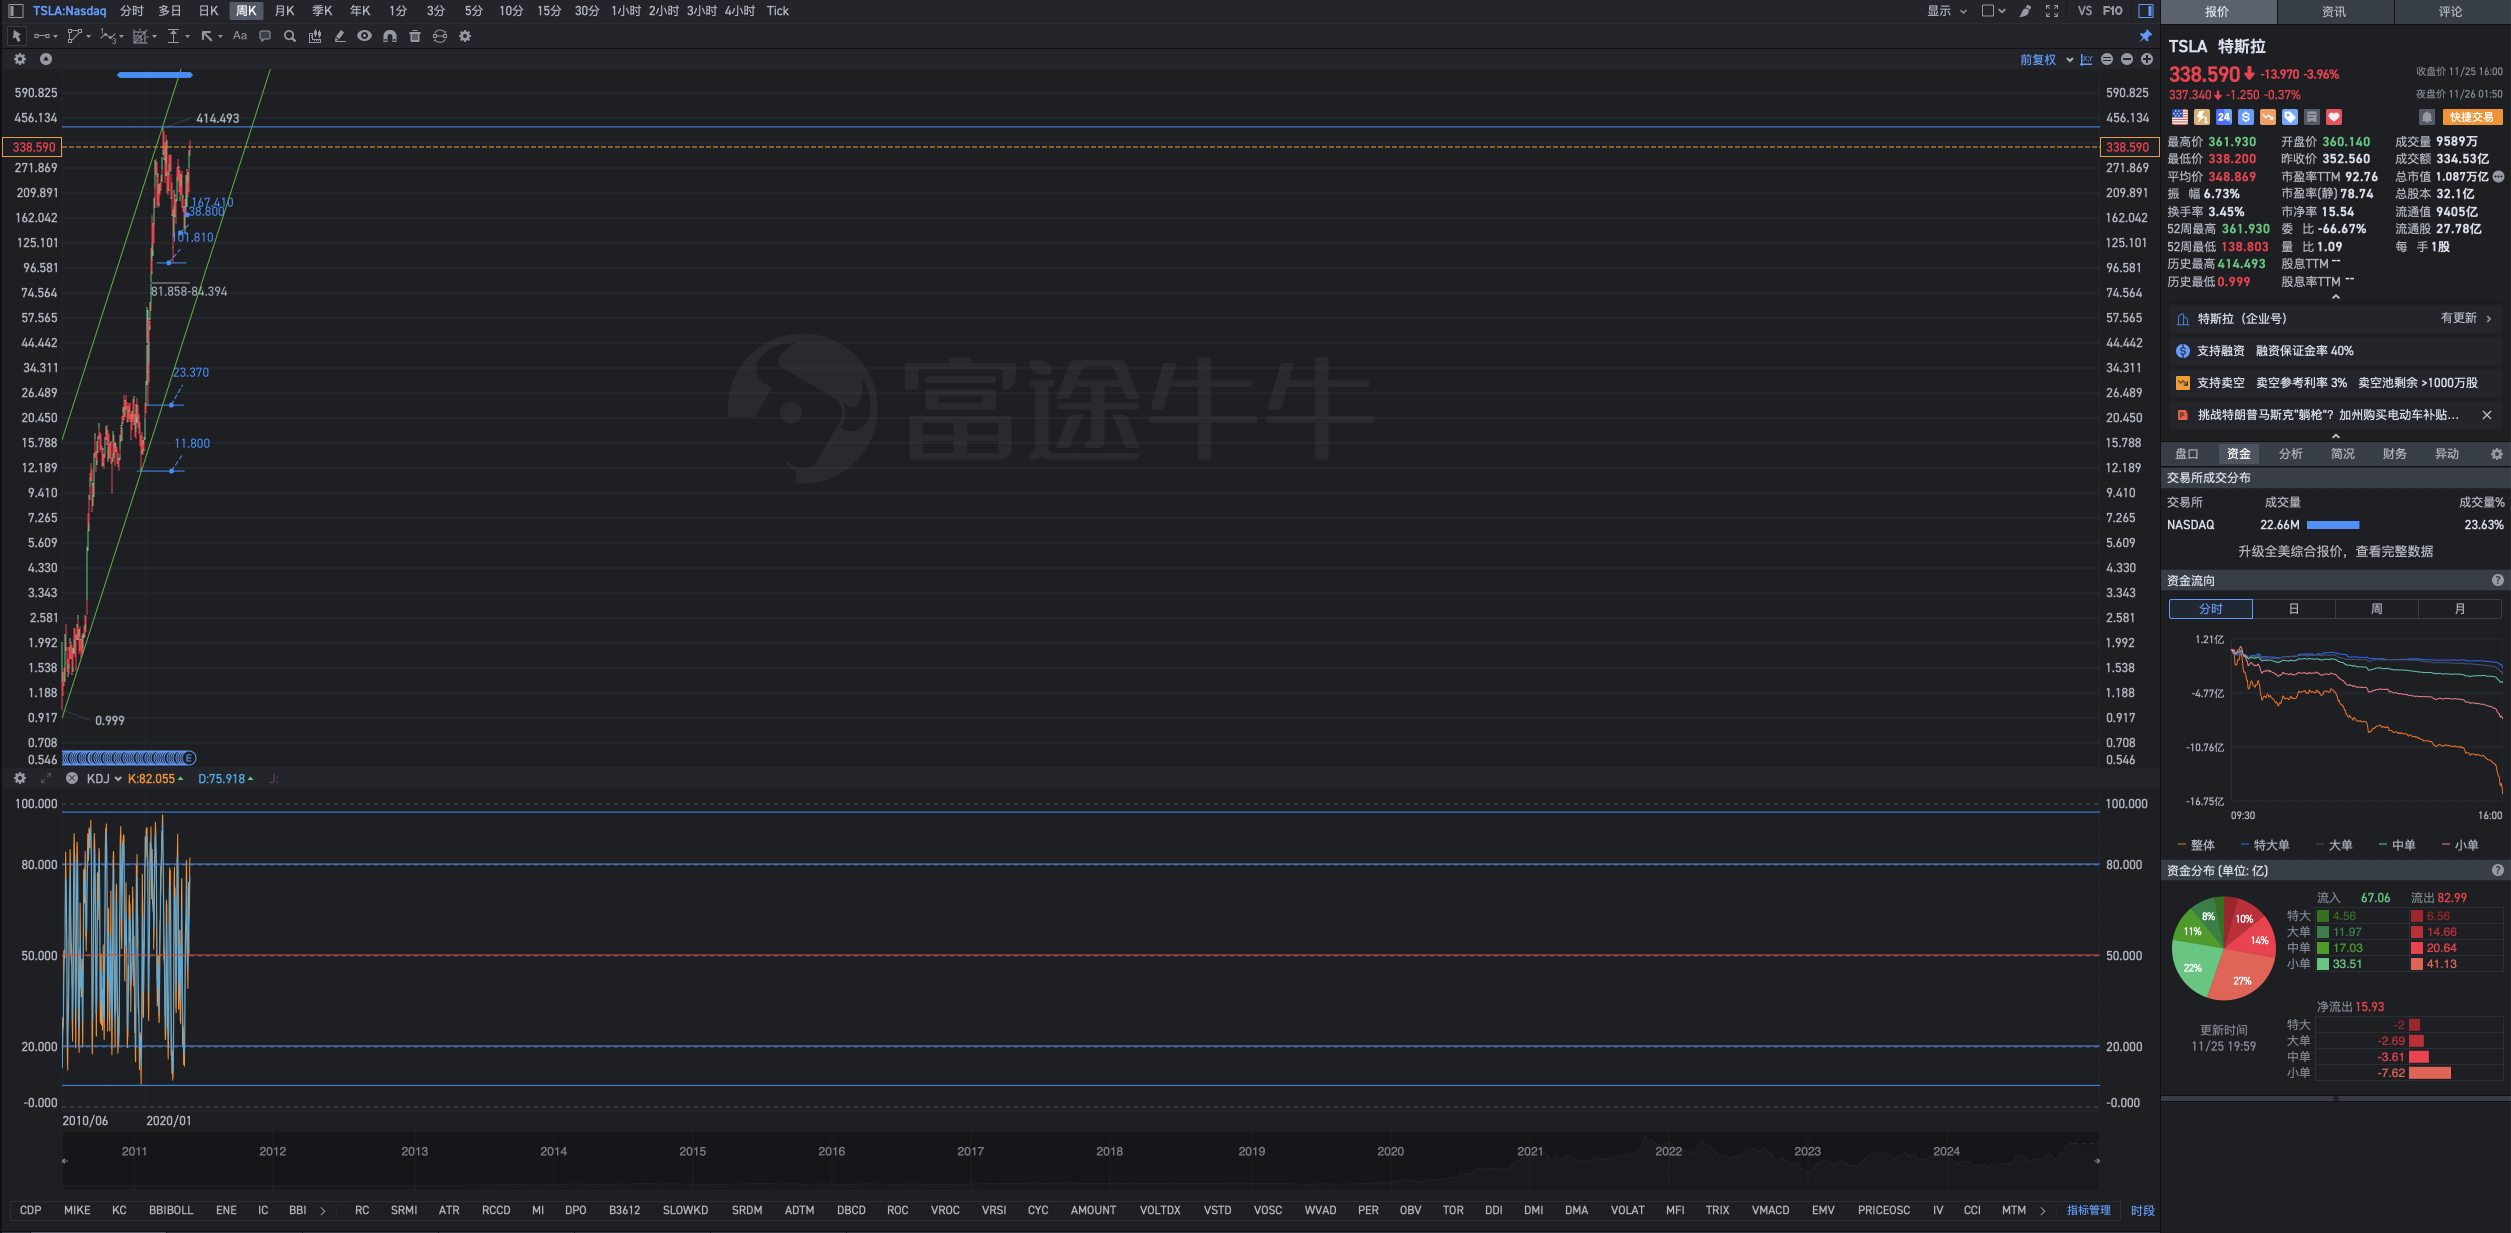This screenshot has width=2511, height=1233.
Task: Click the sync drawings circular icon
Action: [440, 36]
